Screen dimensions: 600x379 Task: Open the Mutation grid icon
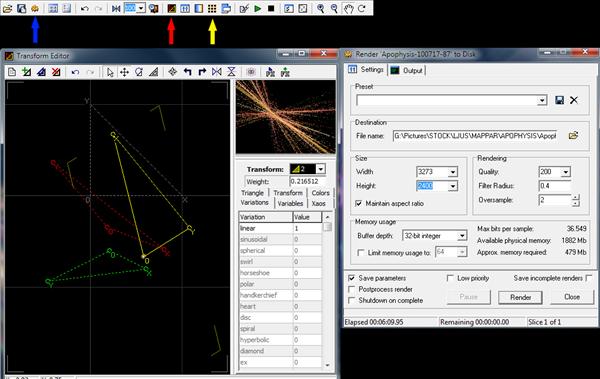pos(212,8)
